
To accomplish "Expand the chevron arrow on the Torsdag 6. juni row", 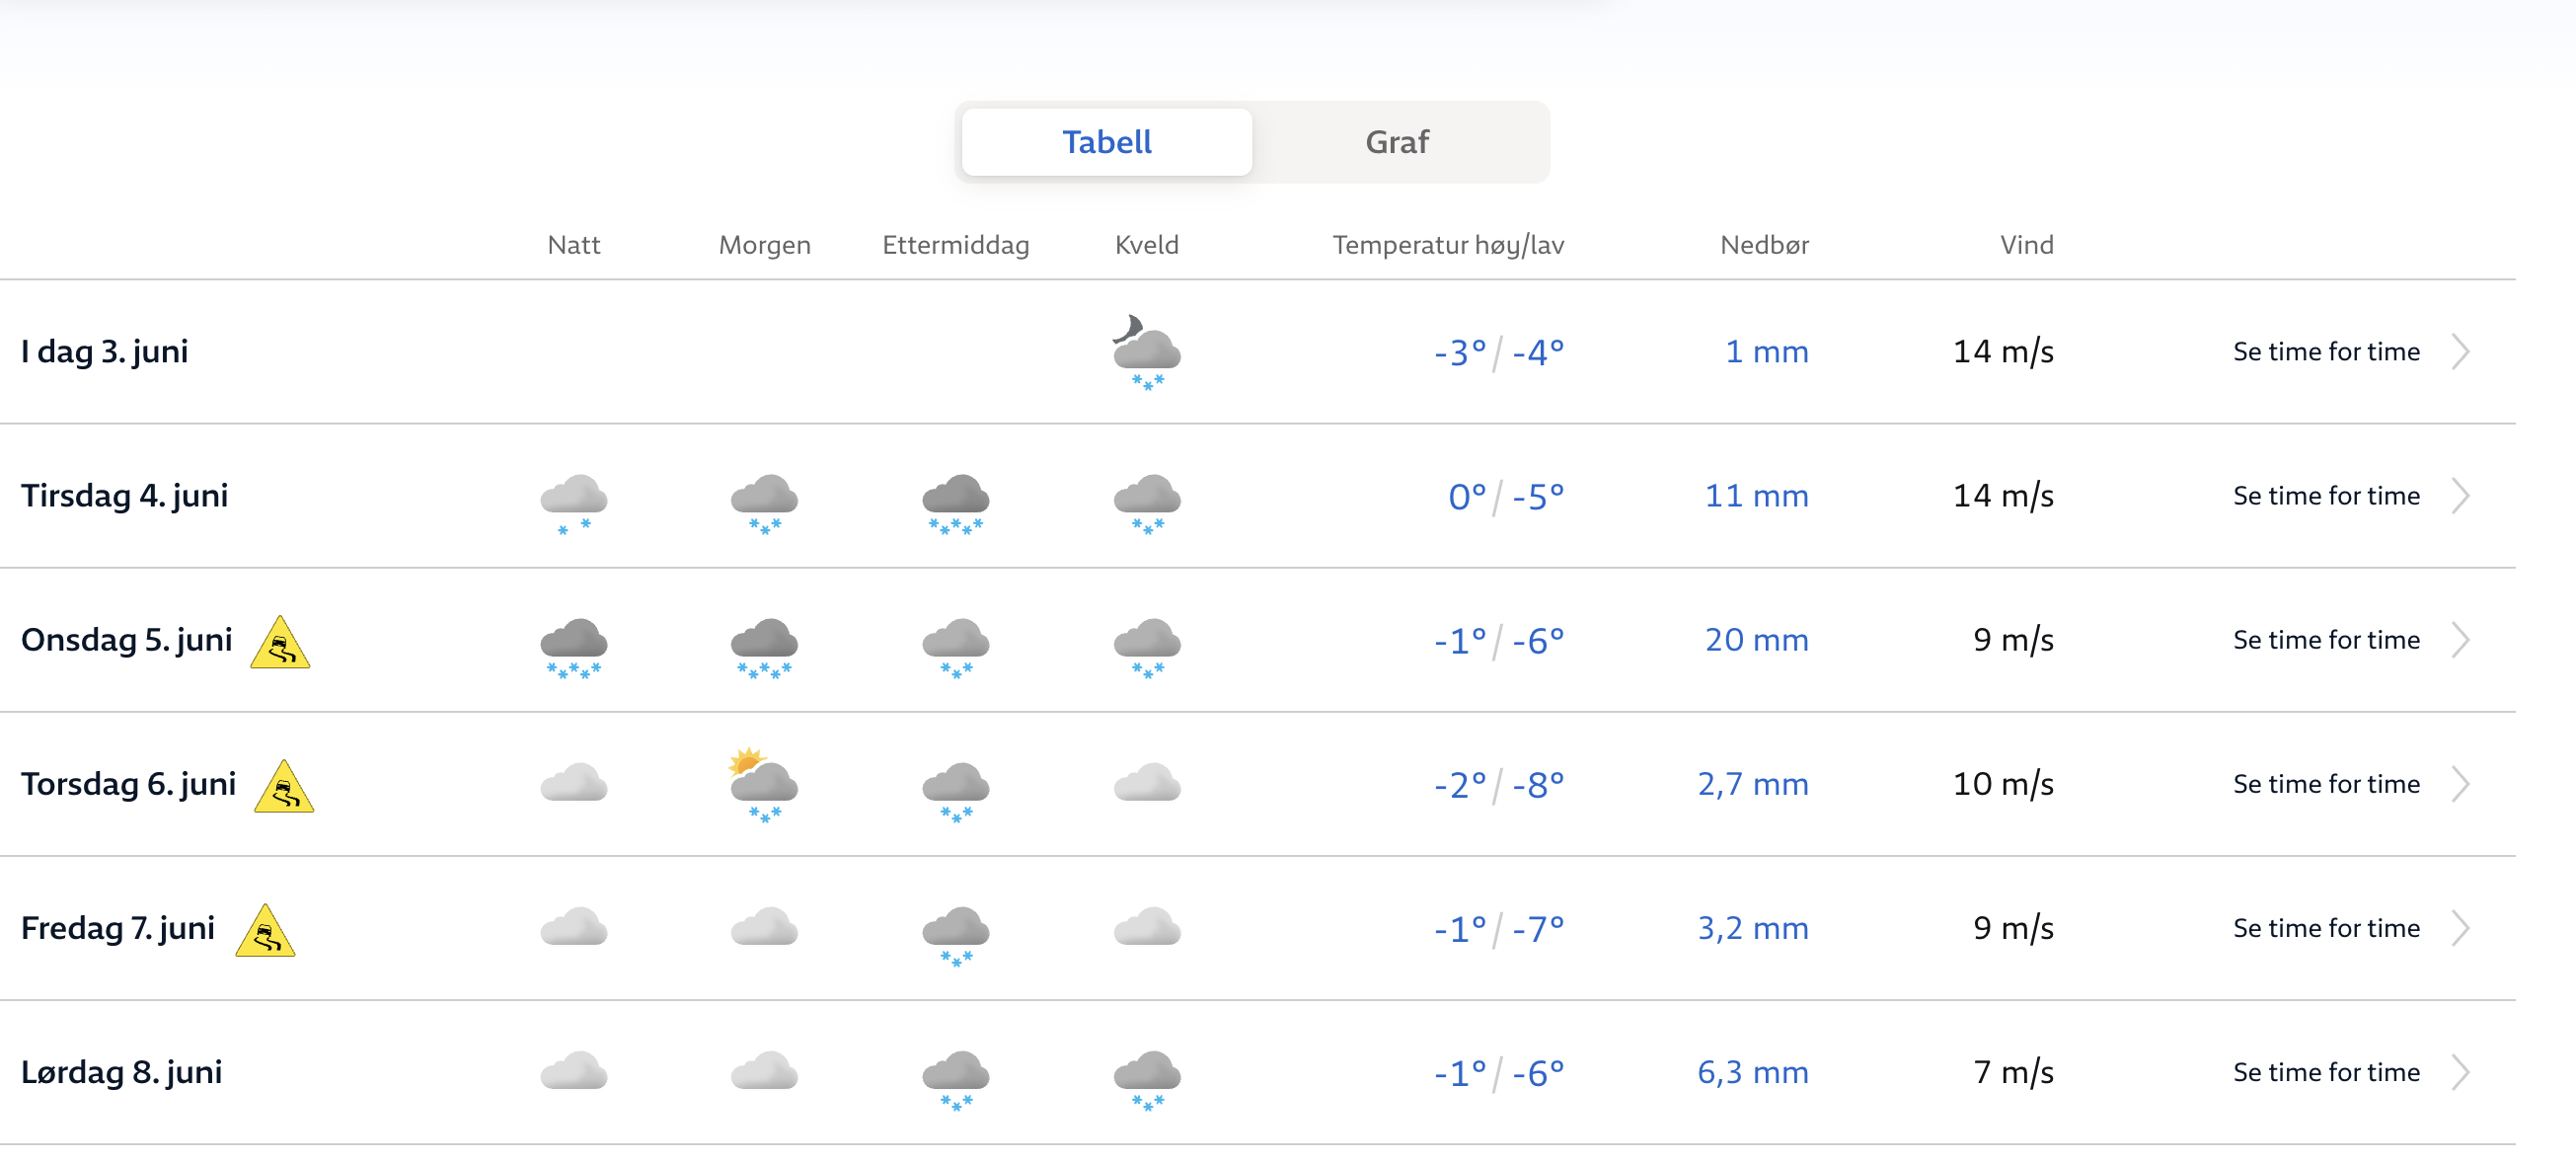I will 2460,784.
